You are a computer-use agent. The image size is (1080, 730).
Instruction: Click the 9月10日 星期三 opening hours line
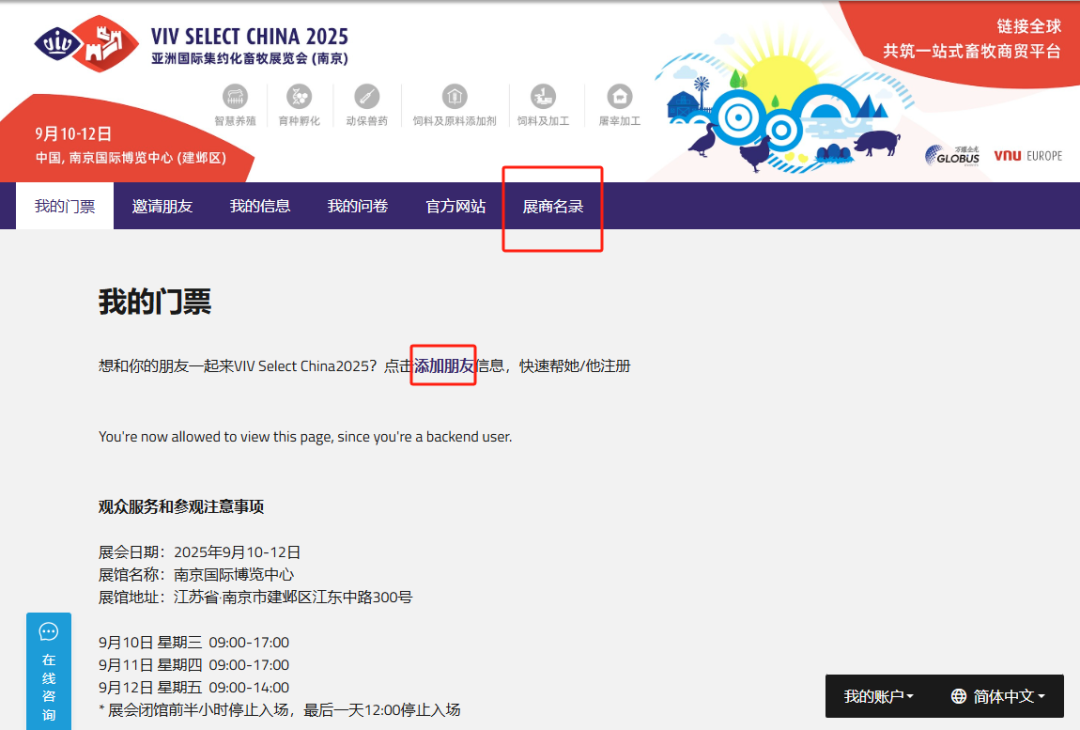[x=194, y=643]
